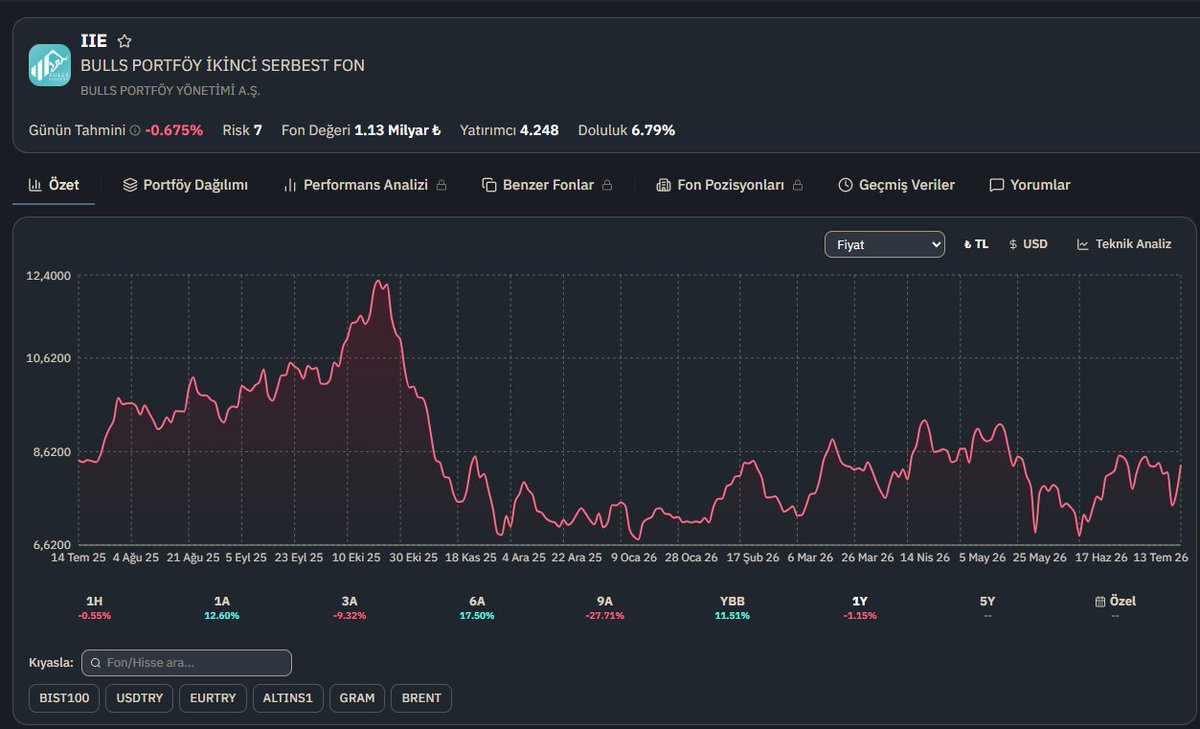Viewport: 1200px width, 729px height.
Task: Open the Geçmiş Veriler tab
Action: pyautogui.click(x=896, y=185)
